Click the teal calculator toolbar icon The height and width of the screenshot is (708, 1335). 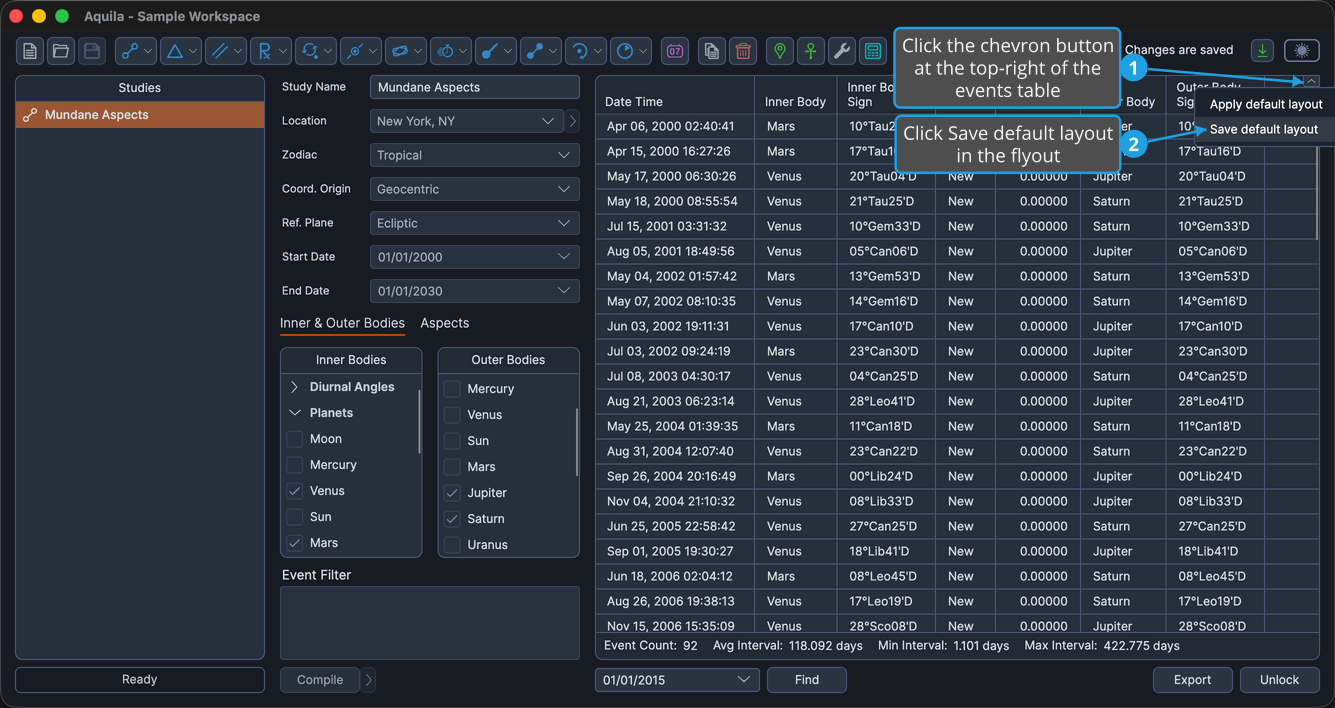coord(873,51)
